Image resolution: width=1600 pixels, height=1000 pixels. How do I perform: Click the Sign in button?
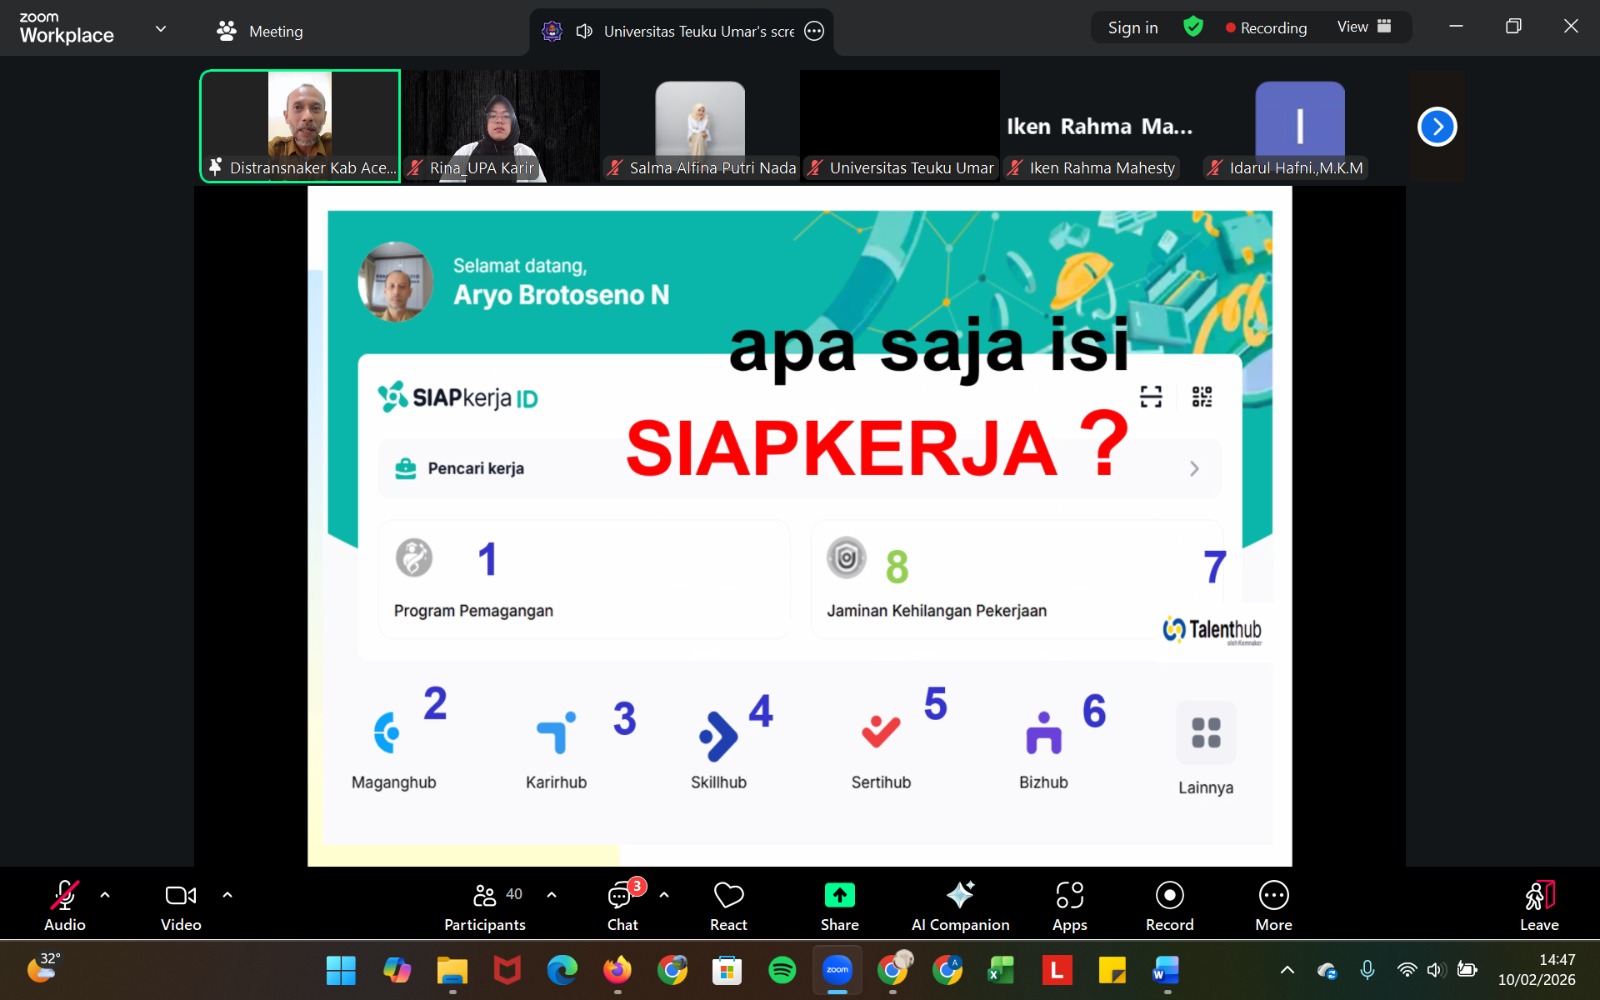pos(1132,28)
